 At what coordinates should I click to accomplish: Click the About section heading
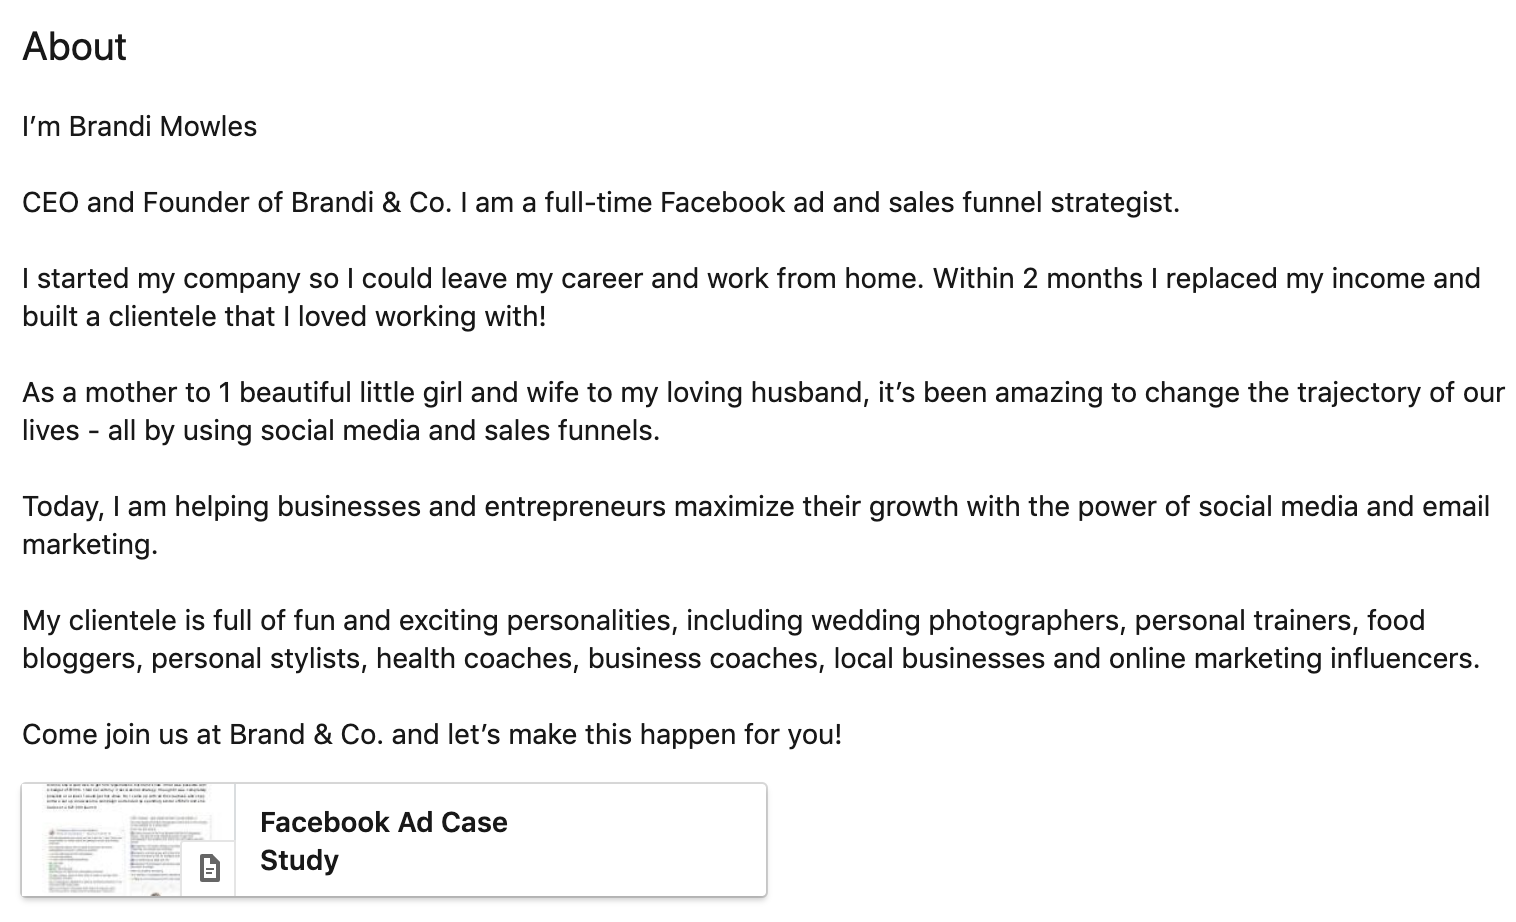(74, 46)
